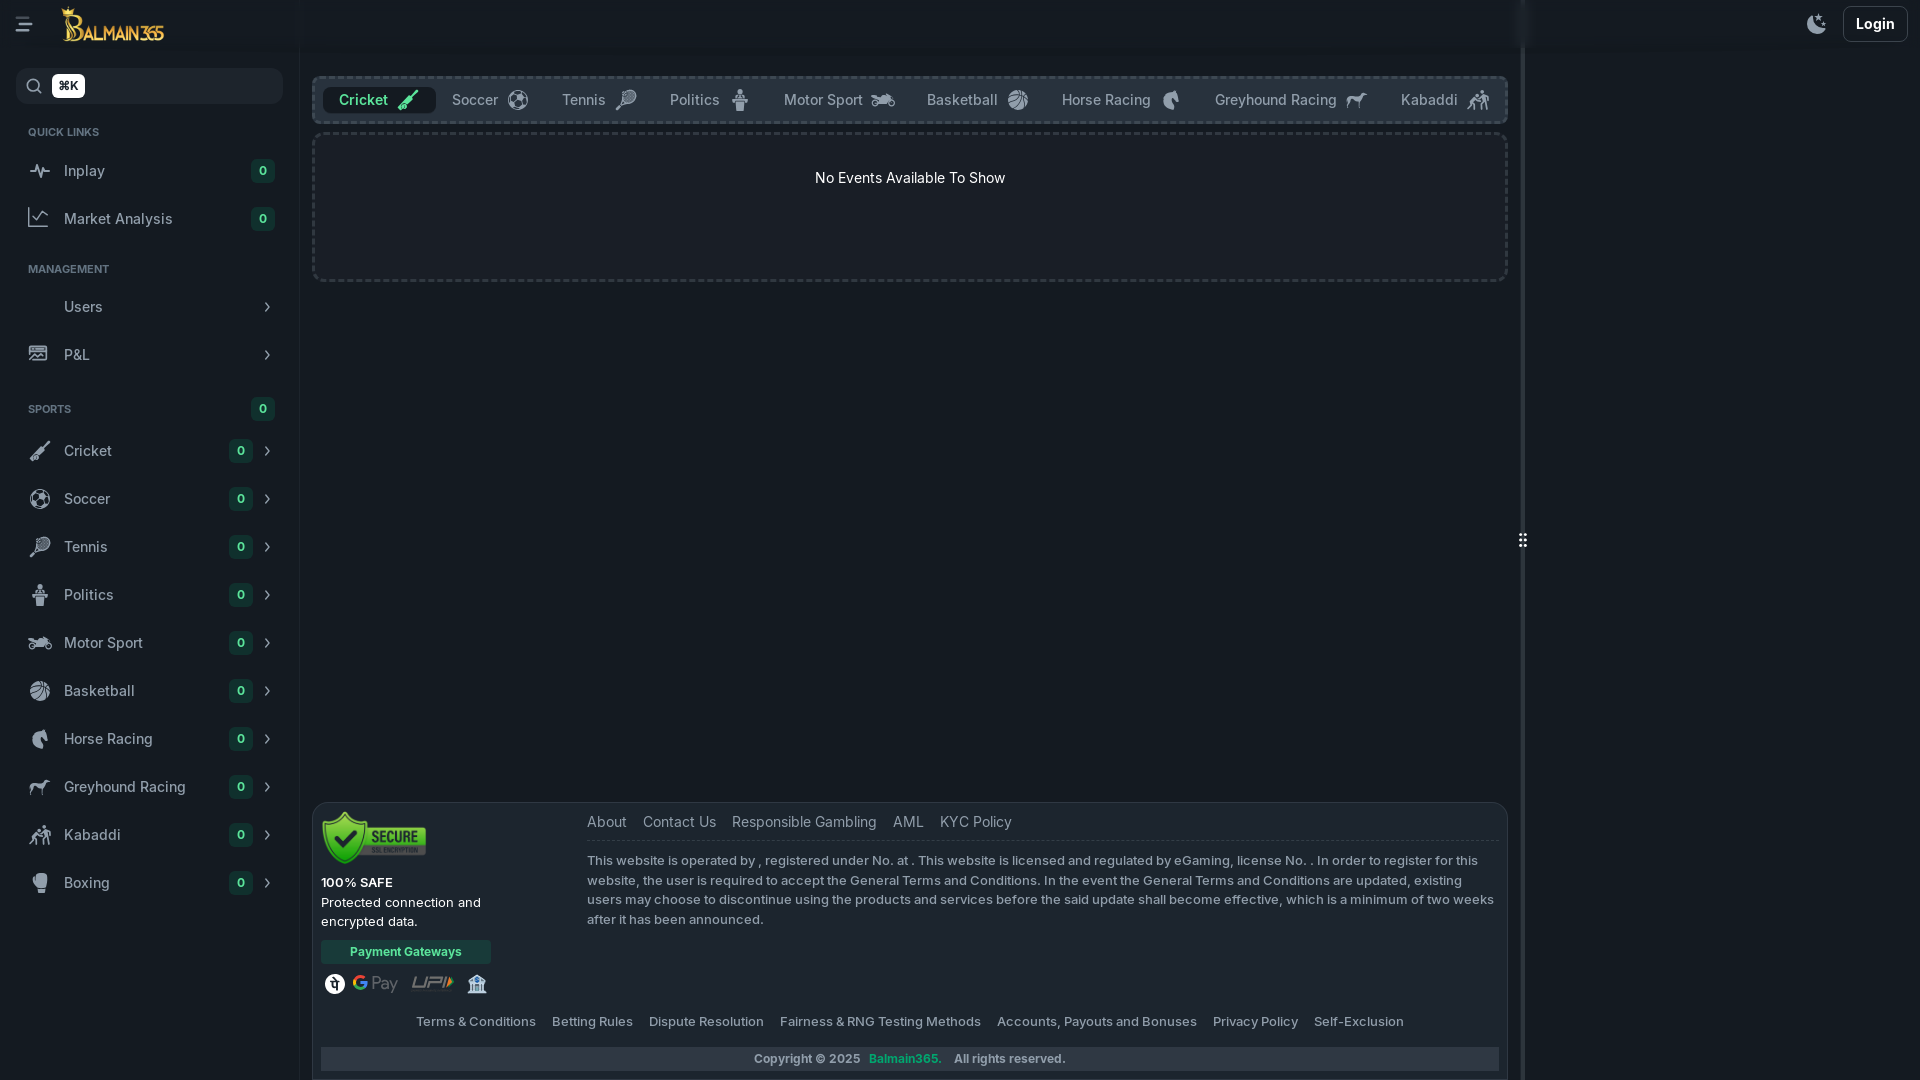Viewport: 1920px width, 1080px height.
Task: Expand Basketball in the sidebar
Action: 267,691
